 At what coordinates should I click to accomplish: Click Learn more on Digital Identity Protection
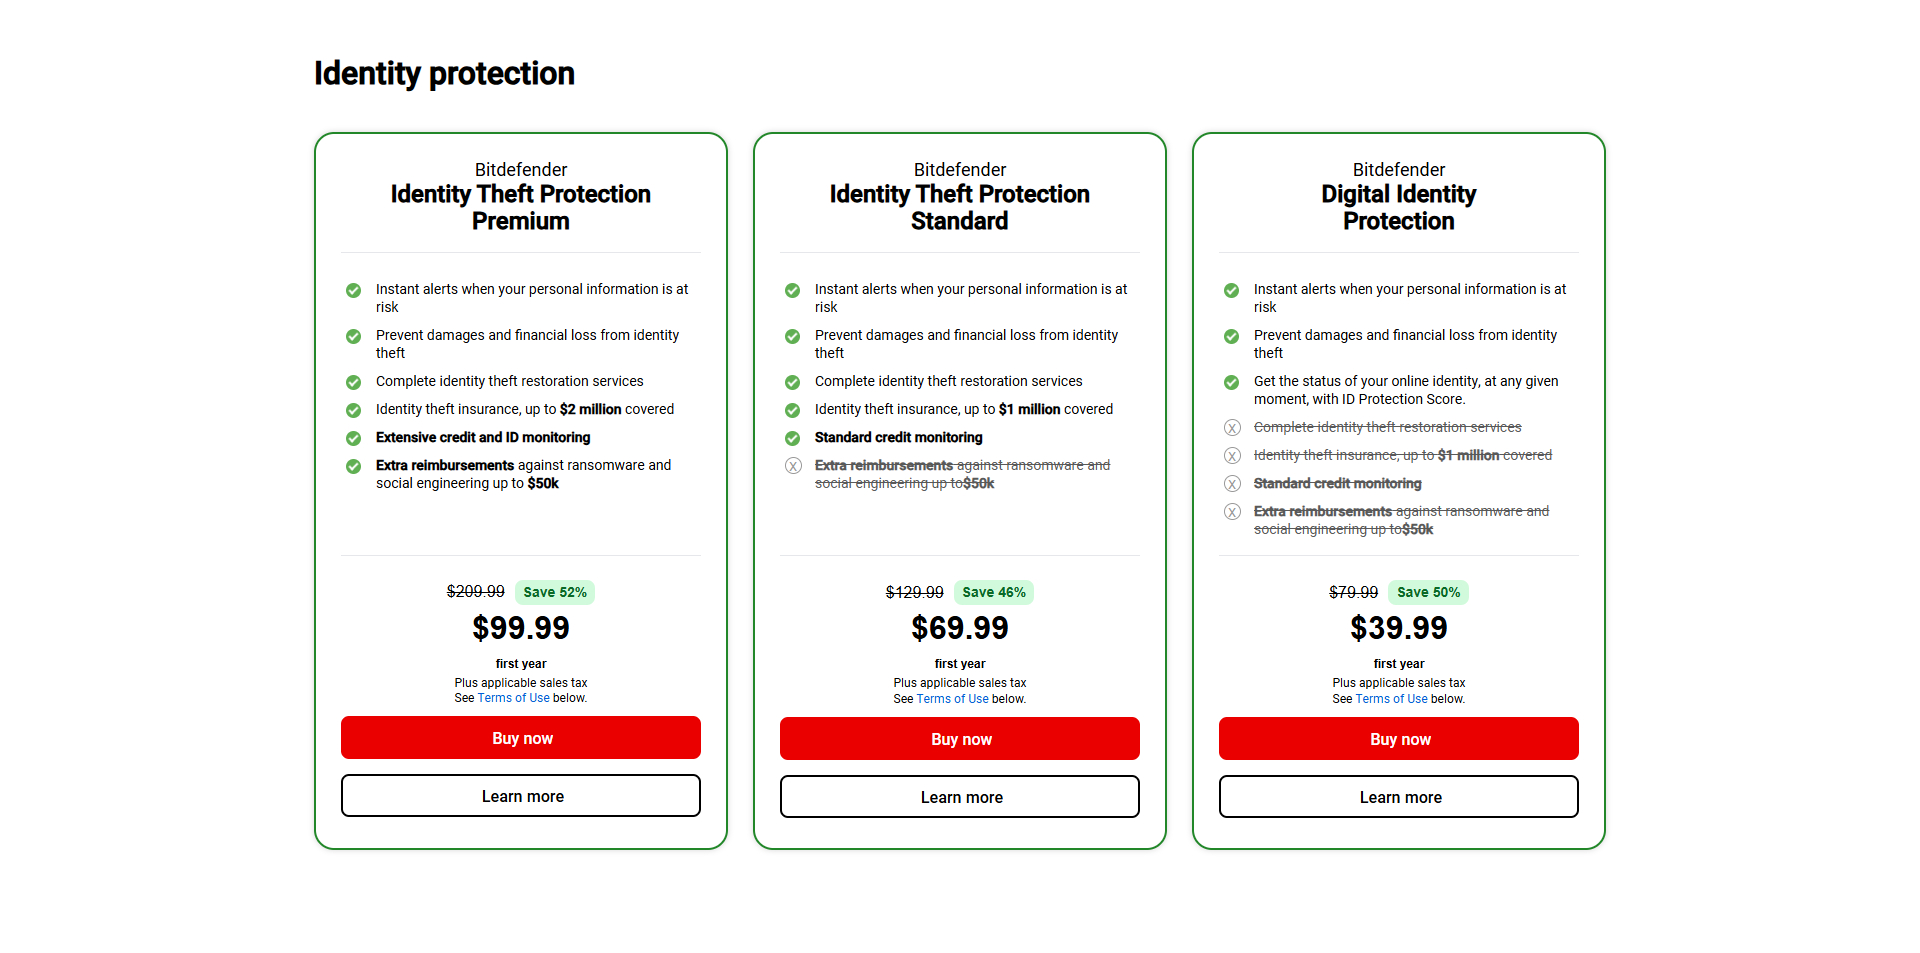tap(1398, 796)
